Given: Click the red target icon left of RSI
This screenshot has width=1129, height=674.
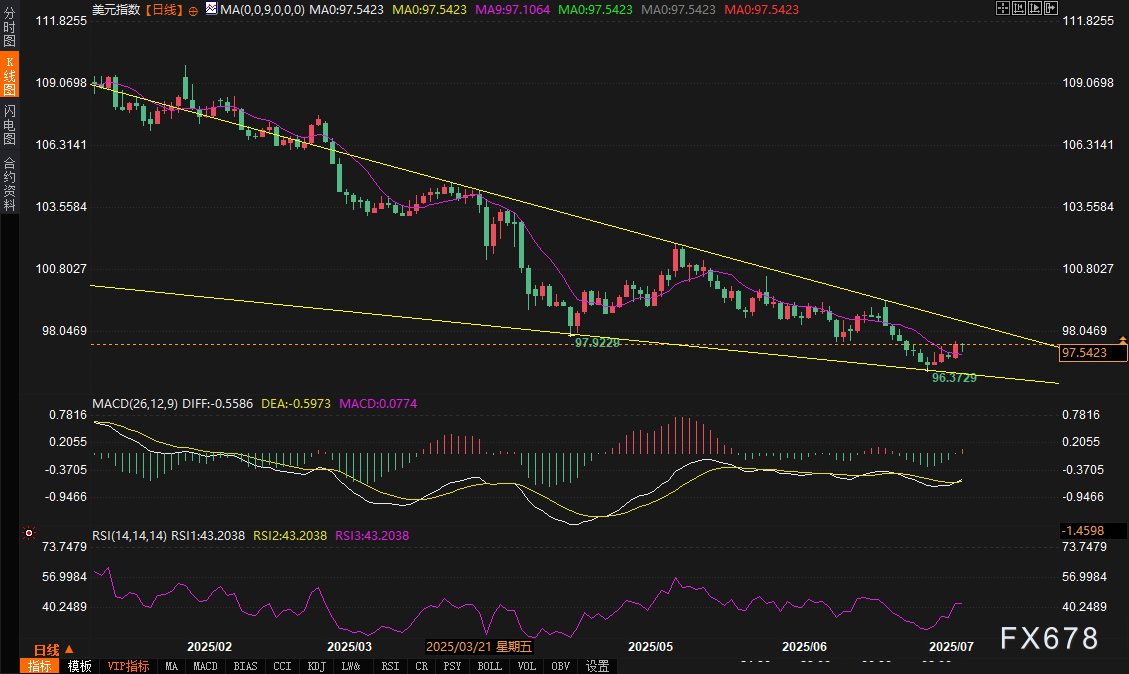Looking at the screenshot, I should (x=27, y=534).
